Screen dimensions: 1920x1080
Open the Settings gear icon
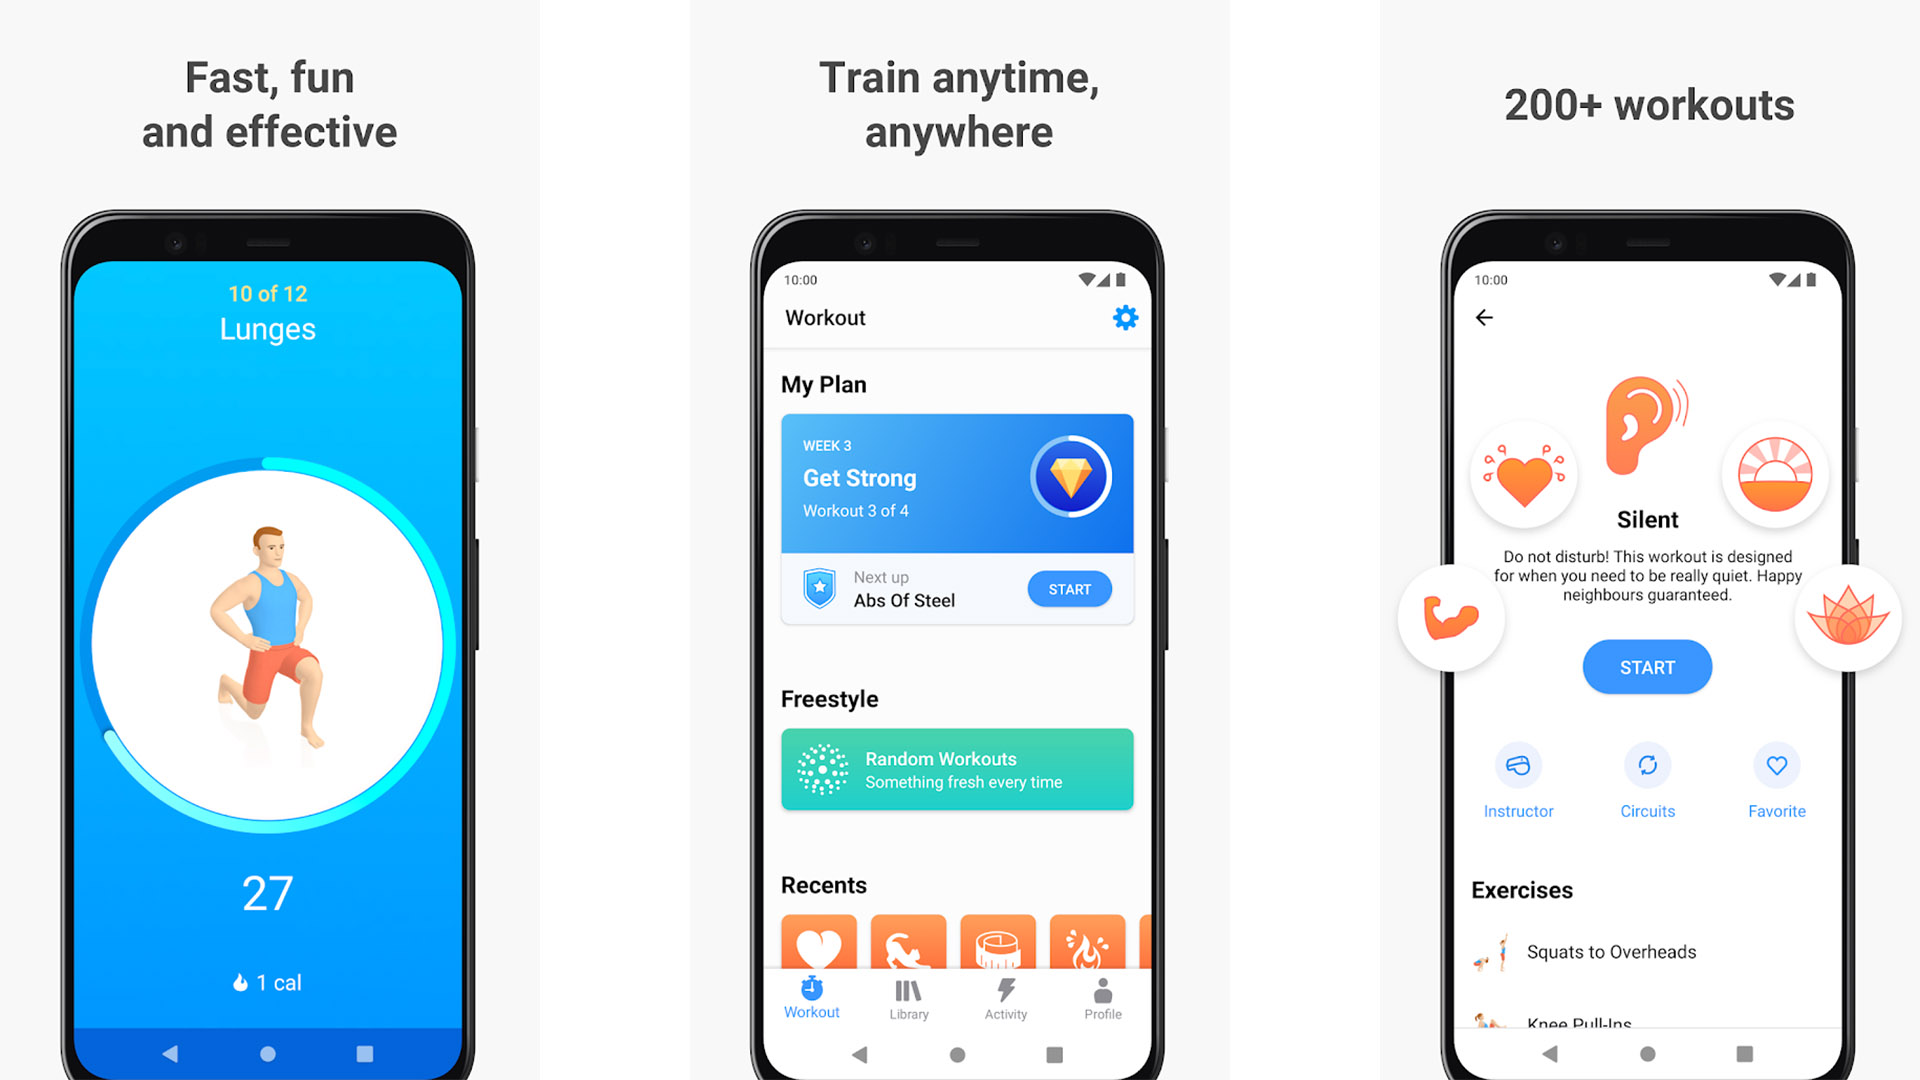pyautogui.click(x=1125, y=318)
